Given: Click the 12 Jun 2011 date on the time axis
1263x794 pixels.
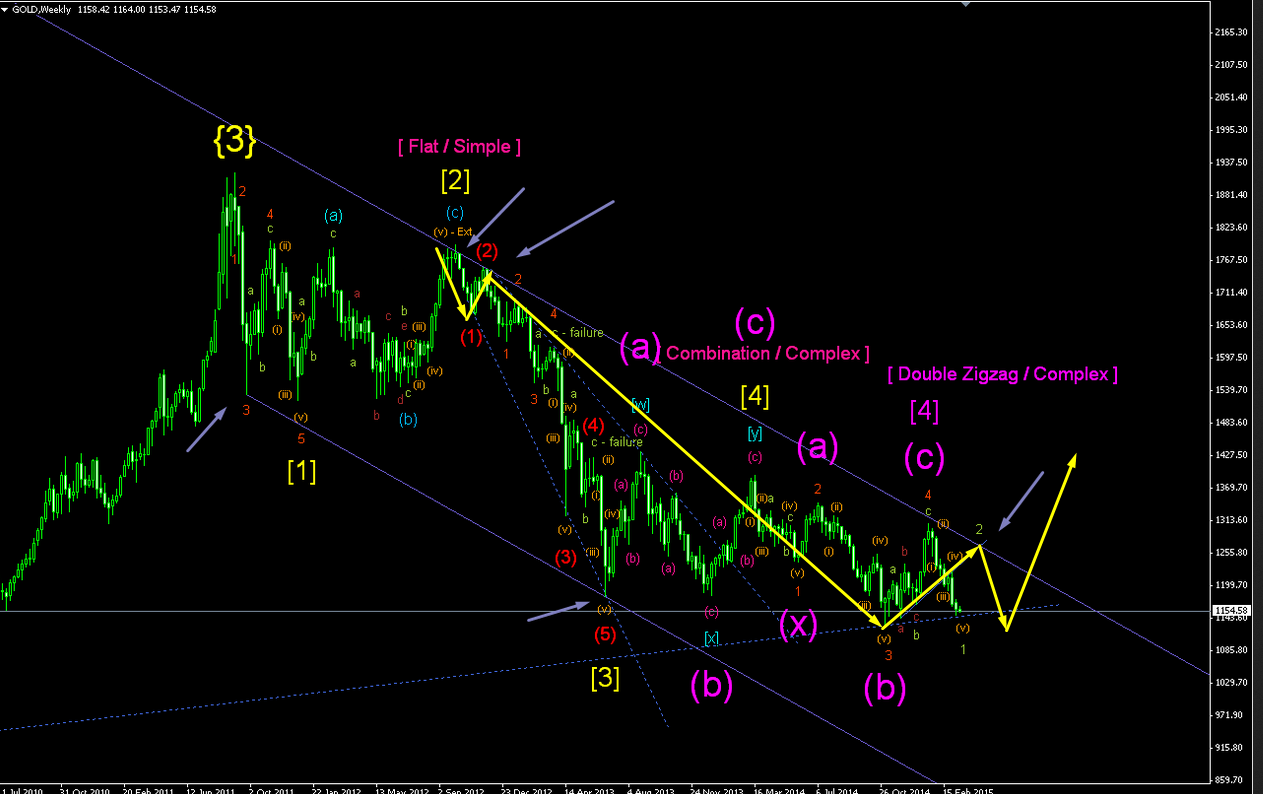Looking at the screenshot, I should (210, 790).
